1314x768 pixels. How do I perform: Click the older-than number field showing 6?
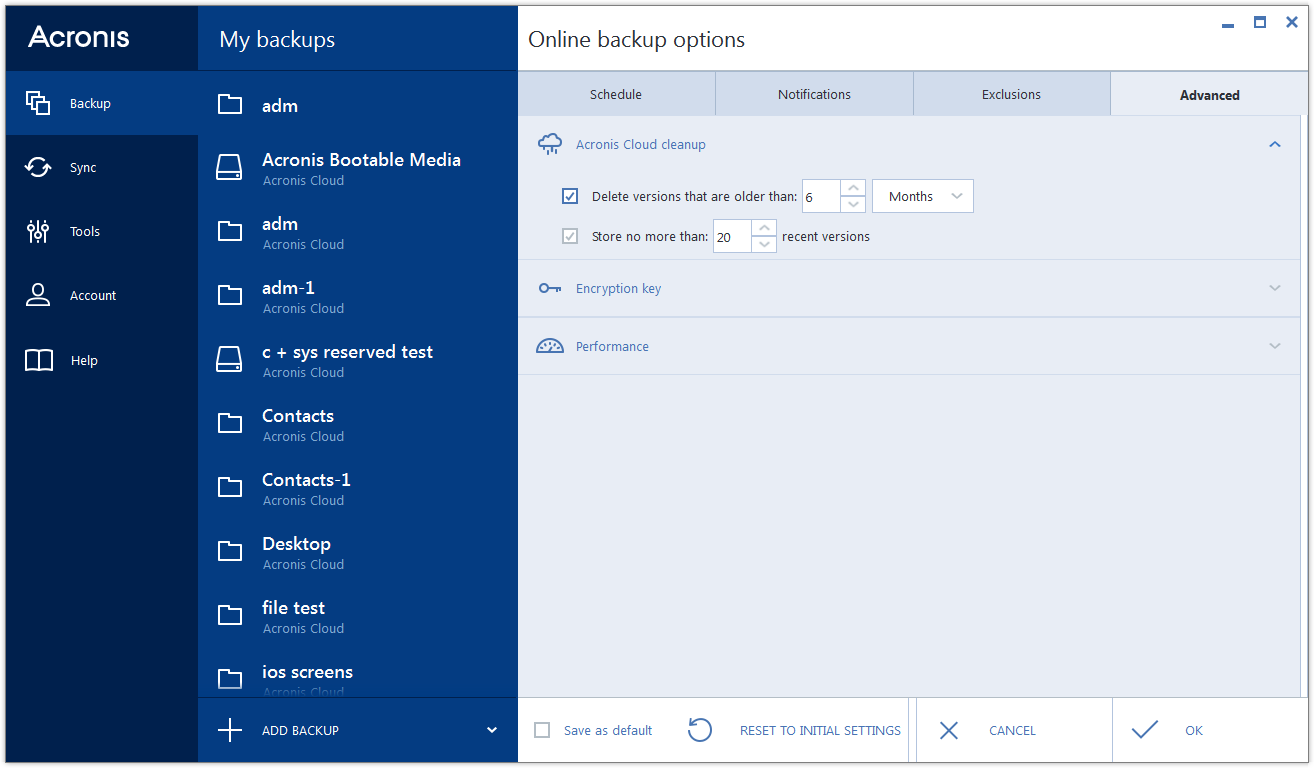click(x=821, y=196)
